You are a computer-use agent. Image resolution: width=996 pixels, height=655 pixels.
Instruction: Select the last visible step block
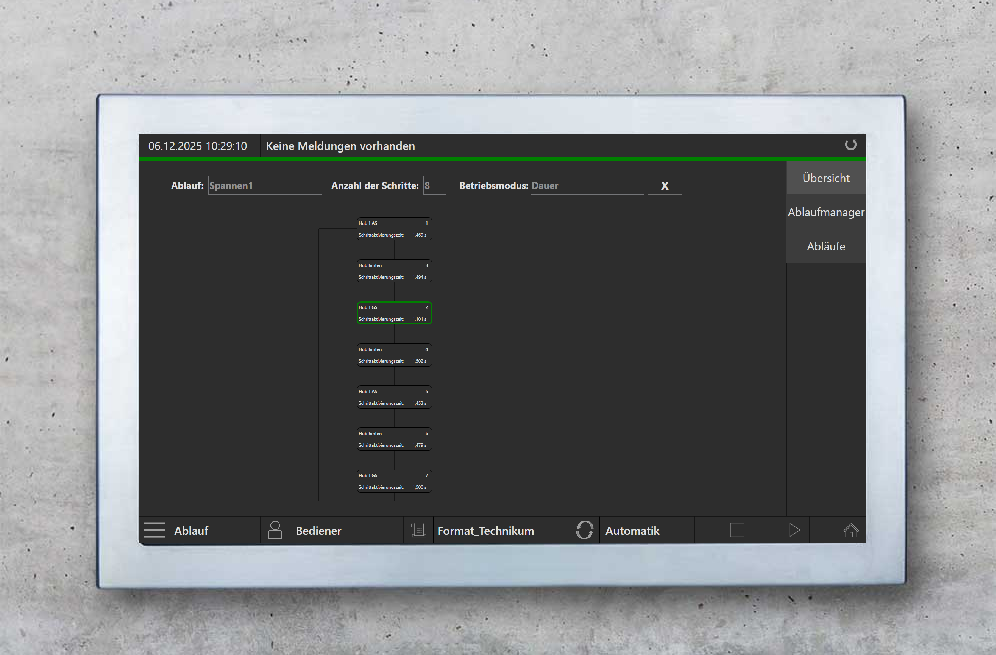click(x=394, y=481)
